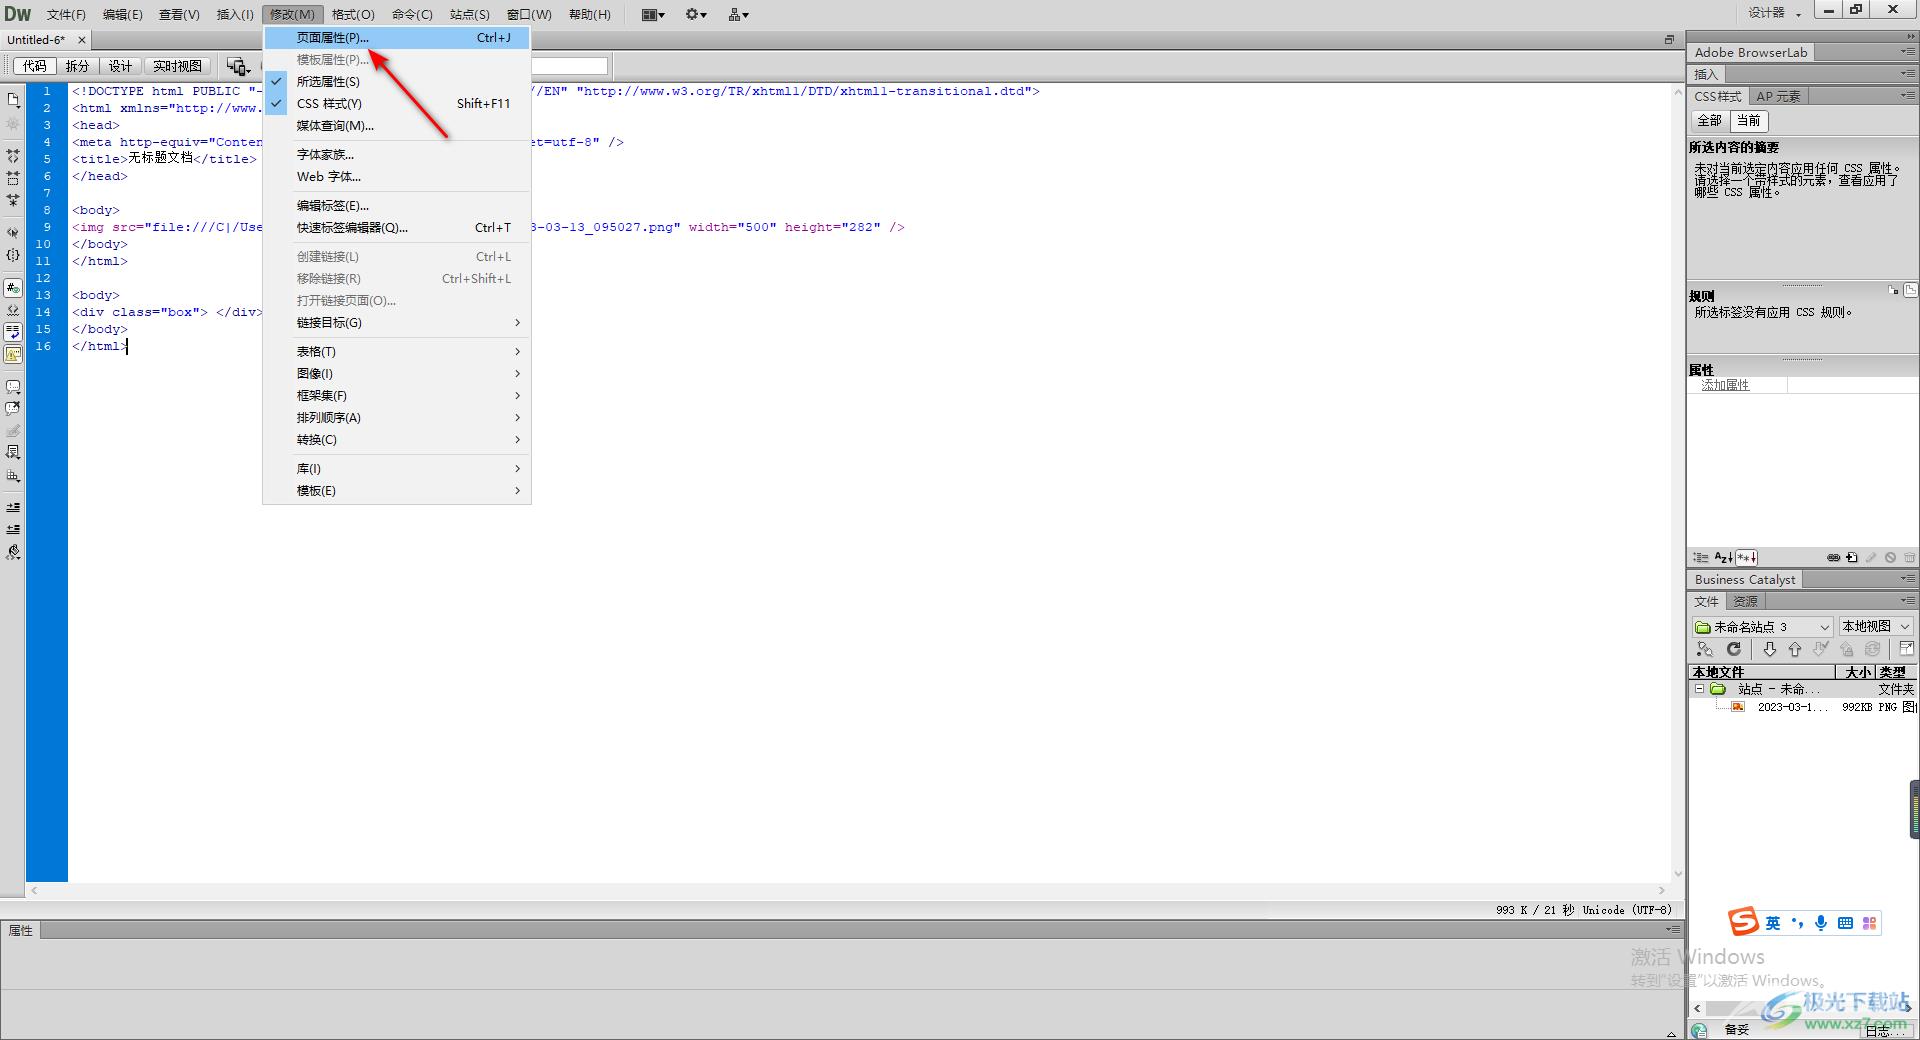Open site management dropdown icon
The width and height of the screenshot is (1920, 1040).
739,14
